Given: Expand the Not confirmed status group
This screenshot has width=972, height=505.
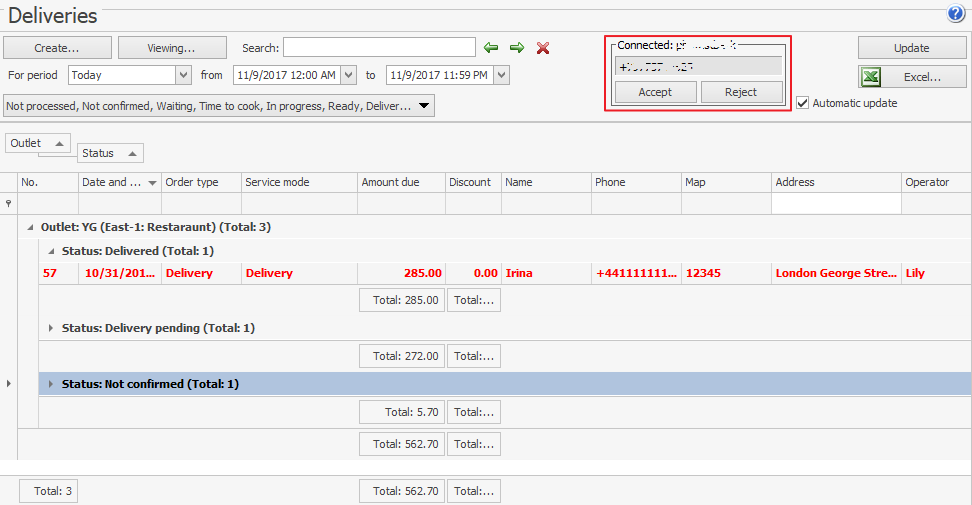Looking at the screenshot, I should [52, 384].
